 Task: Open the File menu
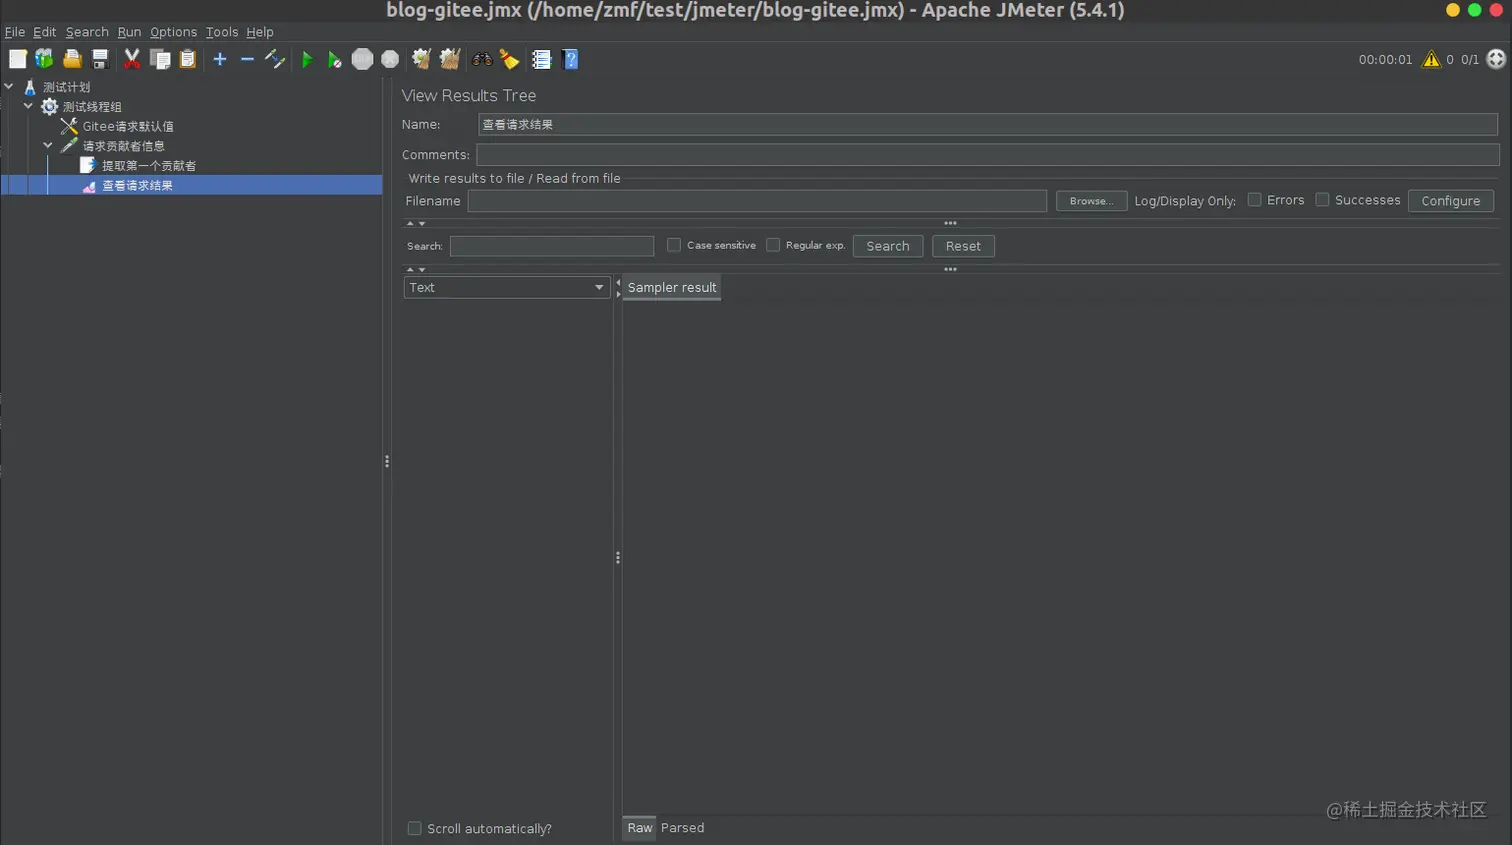pos(15,32)
